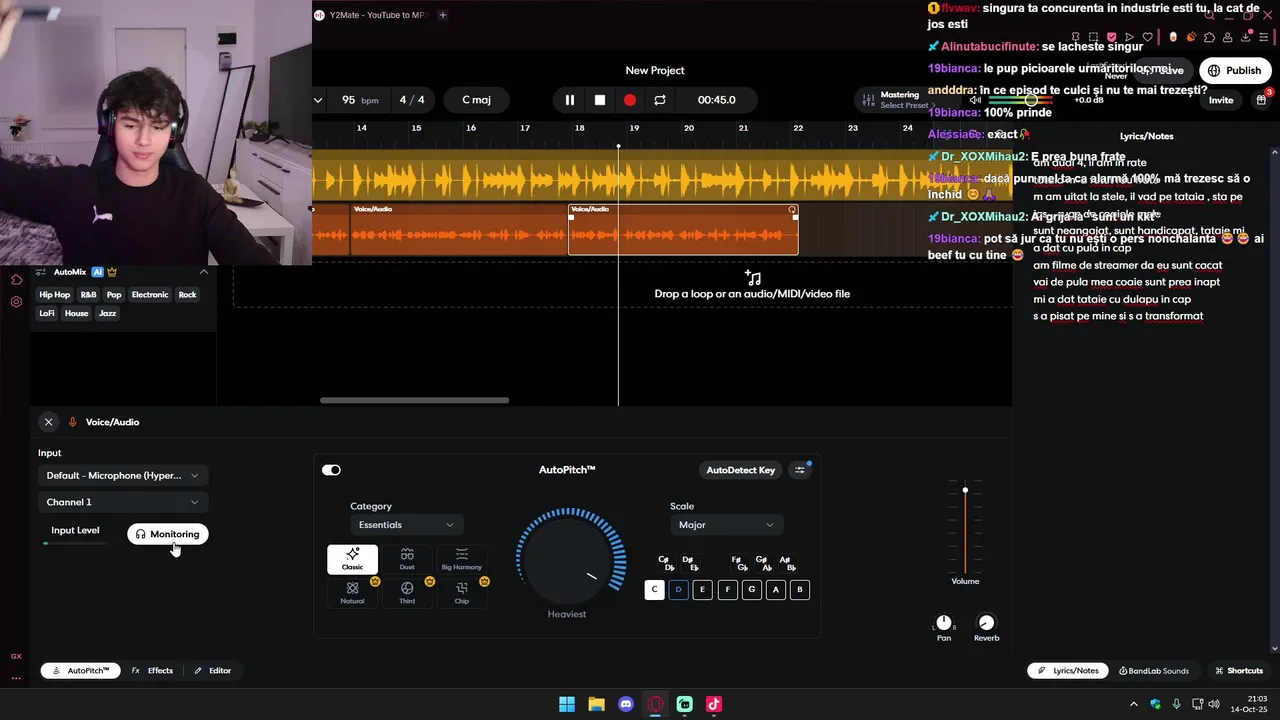Start recording with the red record button
Screen dimensions: 1280x720
coord(630,100)
